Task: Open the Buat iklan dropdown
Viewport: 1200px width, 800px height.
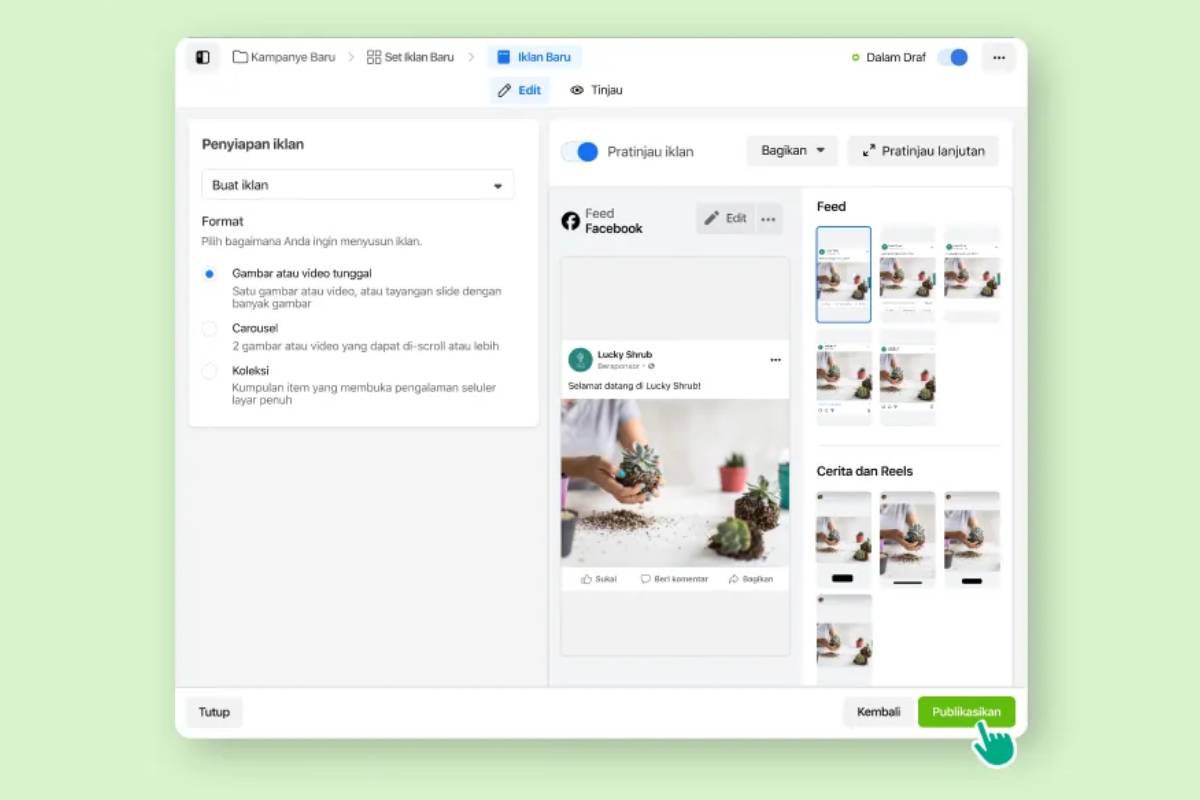Action: 357,185
